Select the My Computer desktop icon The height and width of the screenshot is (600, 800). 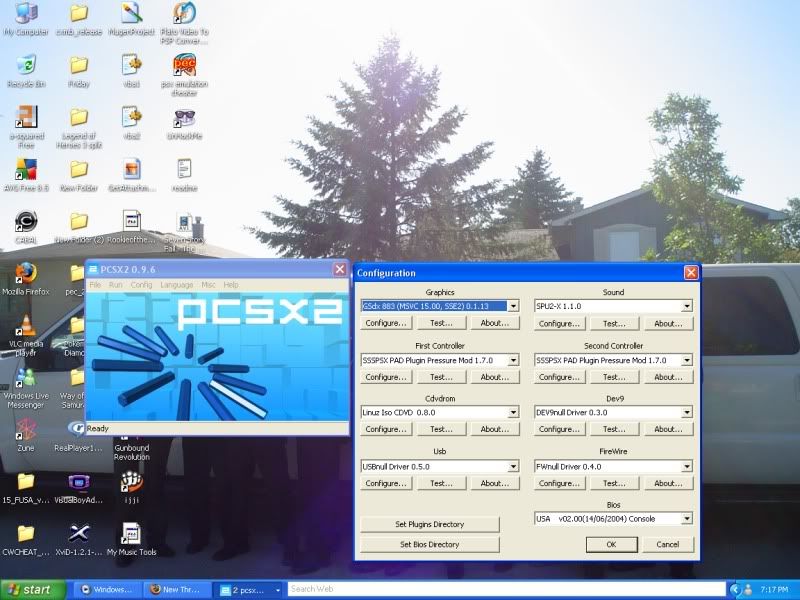tap(26, 19)
